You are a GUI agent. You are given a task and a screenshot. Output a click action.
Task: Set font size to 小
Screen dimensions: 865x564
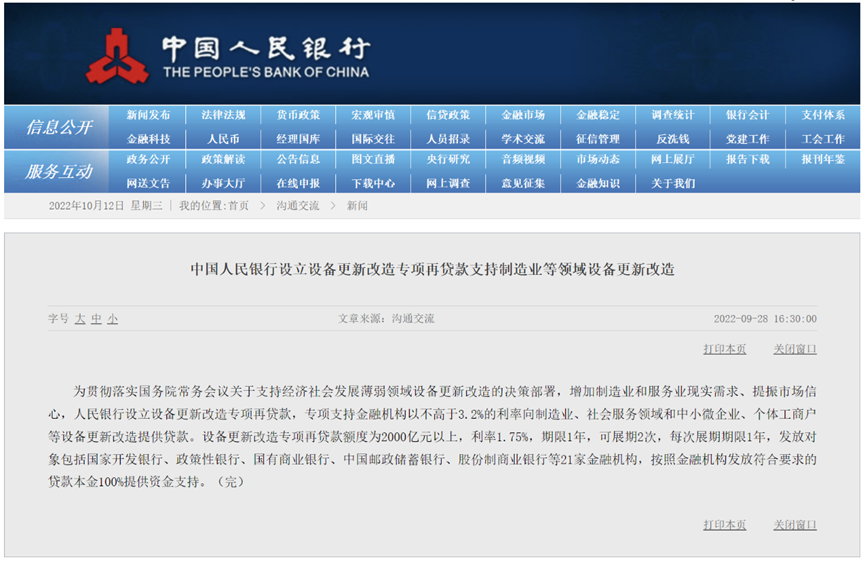(112, 319)
